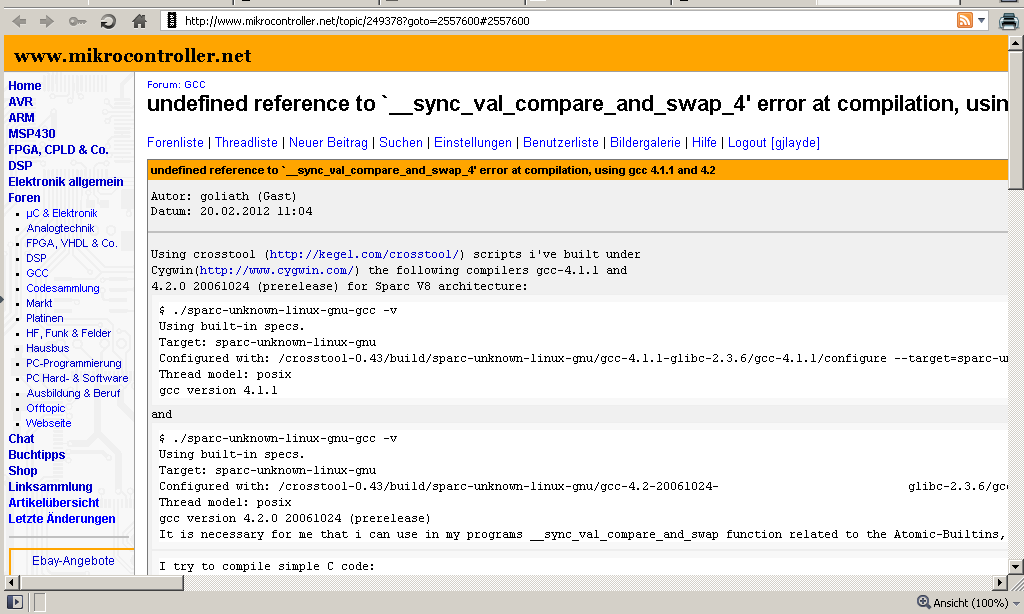The image size is (1024, 614).
Task: Follow the Forum: GCC breadcrumb link
Action: (x=176, y=85)
